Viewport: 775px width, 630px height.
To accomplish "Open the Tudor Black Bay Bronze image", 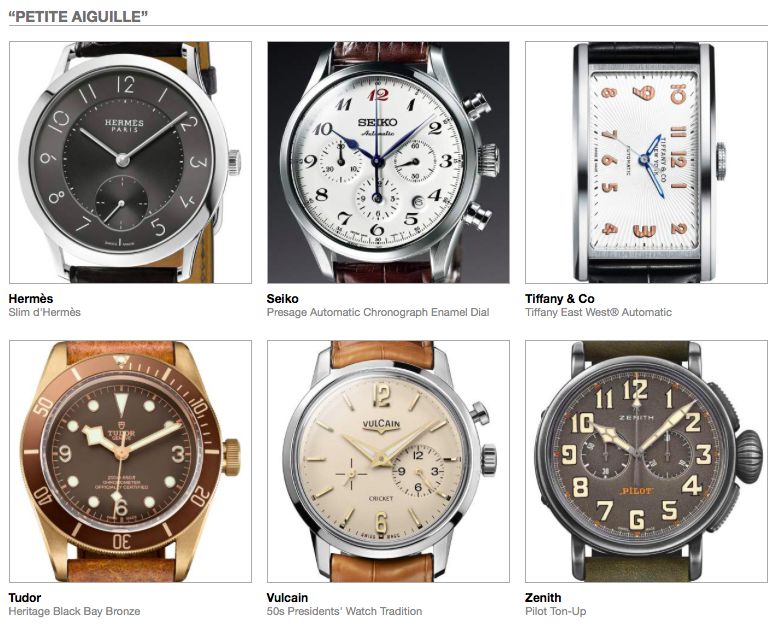I will tap(130, 462).
